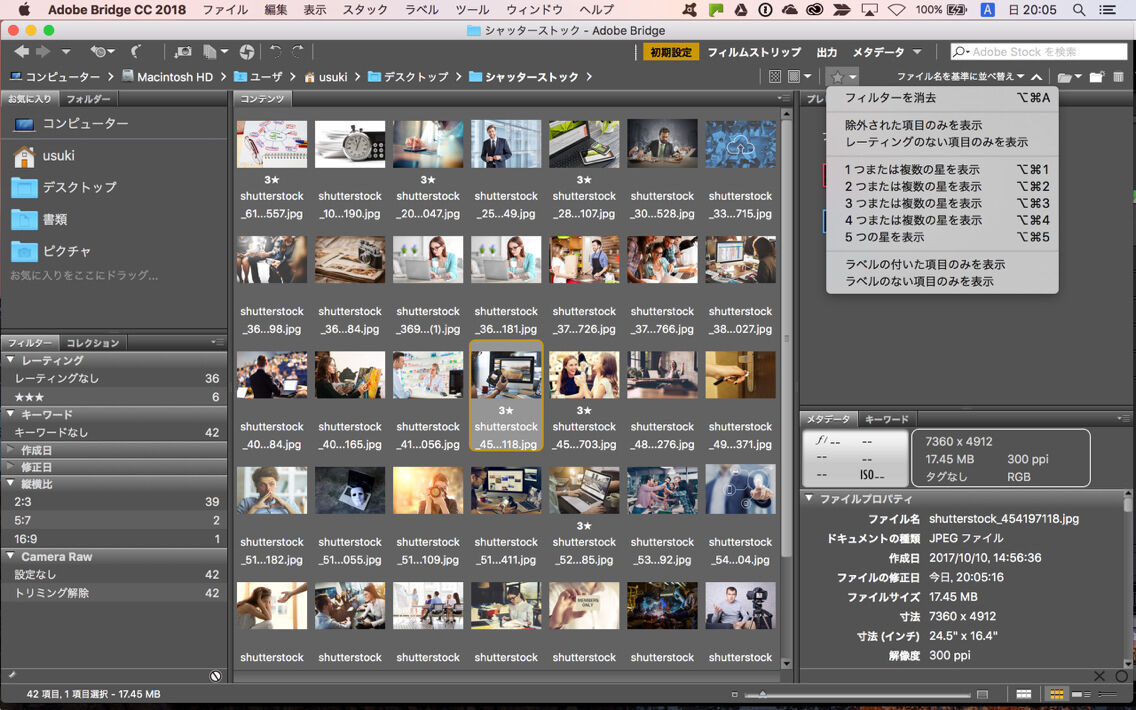The image size is (1136, 710).
Task: Click the Adobe Stock search field
Action: click(1039, 51)
